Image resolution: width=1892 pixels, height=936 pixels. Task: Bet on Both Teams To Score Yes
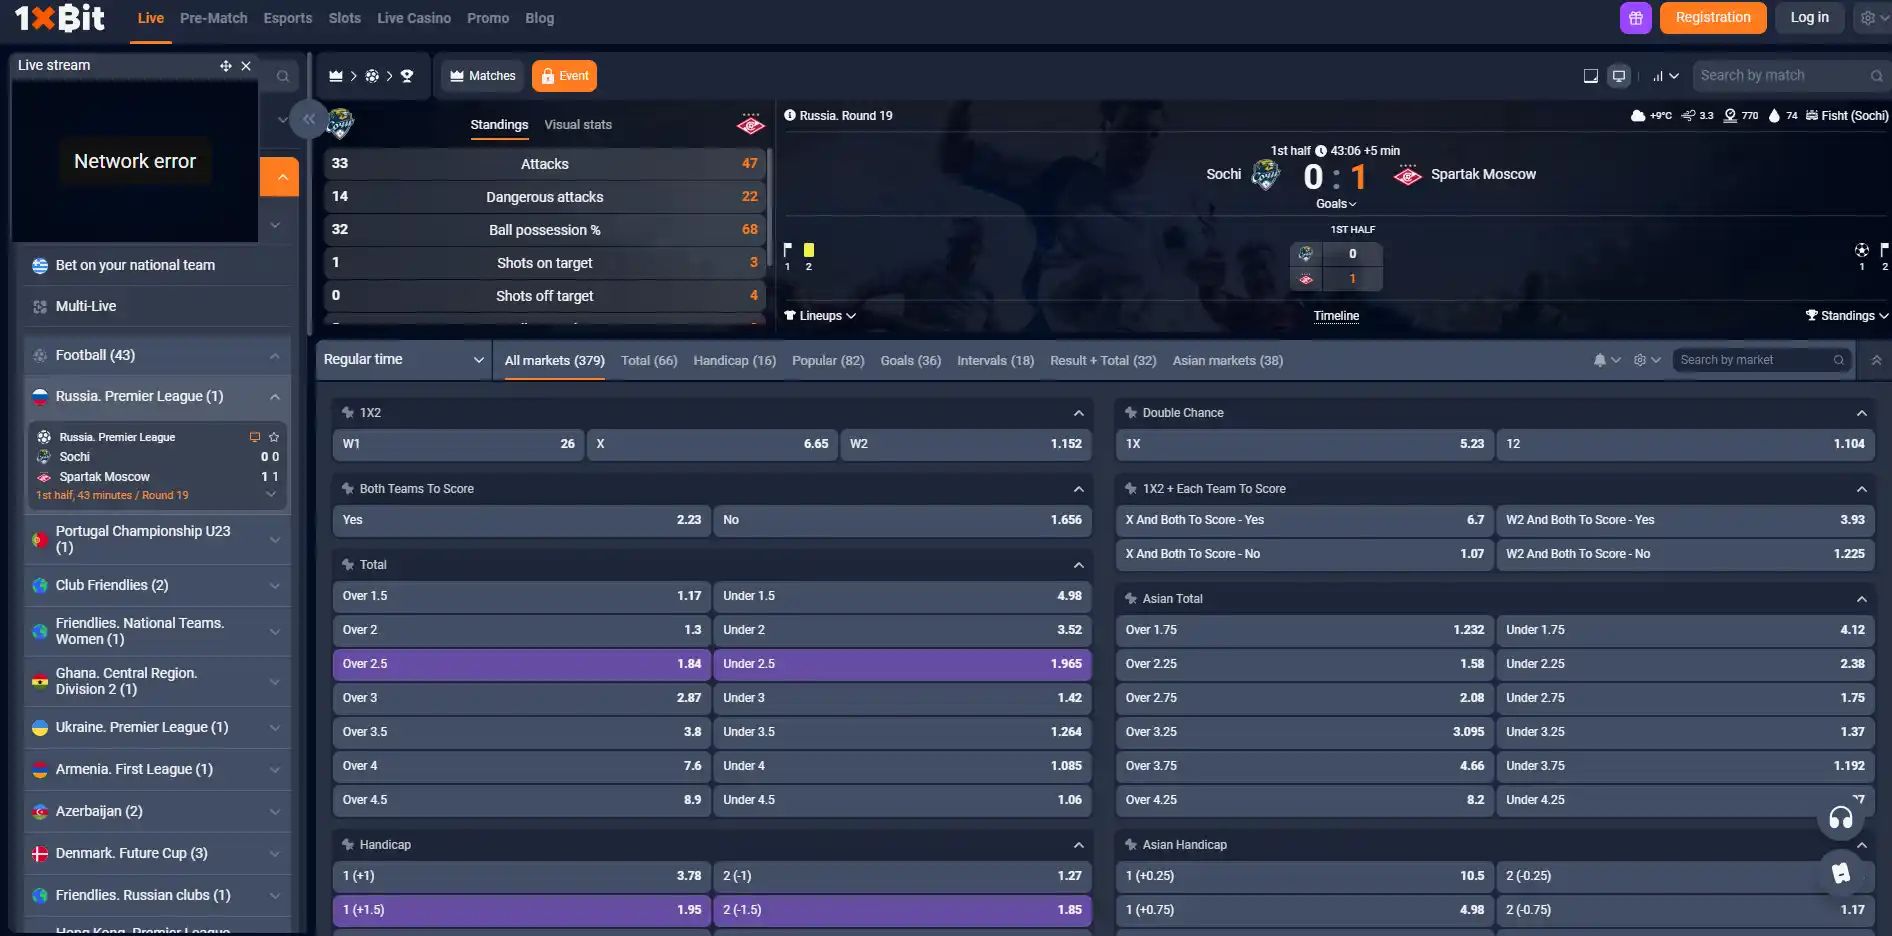pyautogui.click(x=521, y=520)
